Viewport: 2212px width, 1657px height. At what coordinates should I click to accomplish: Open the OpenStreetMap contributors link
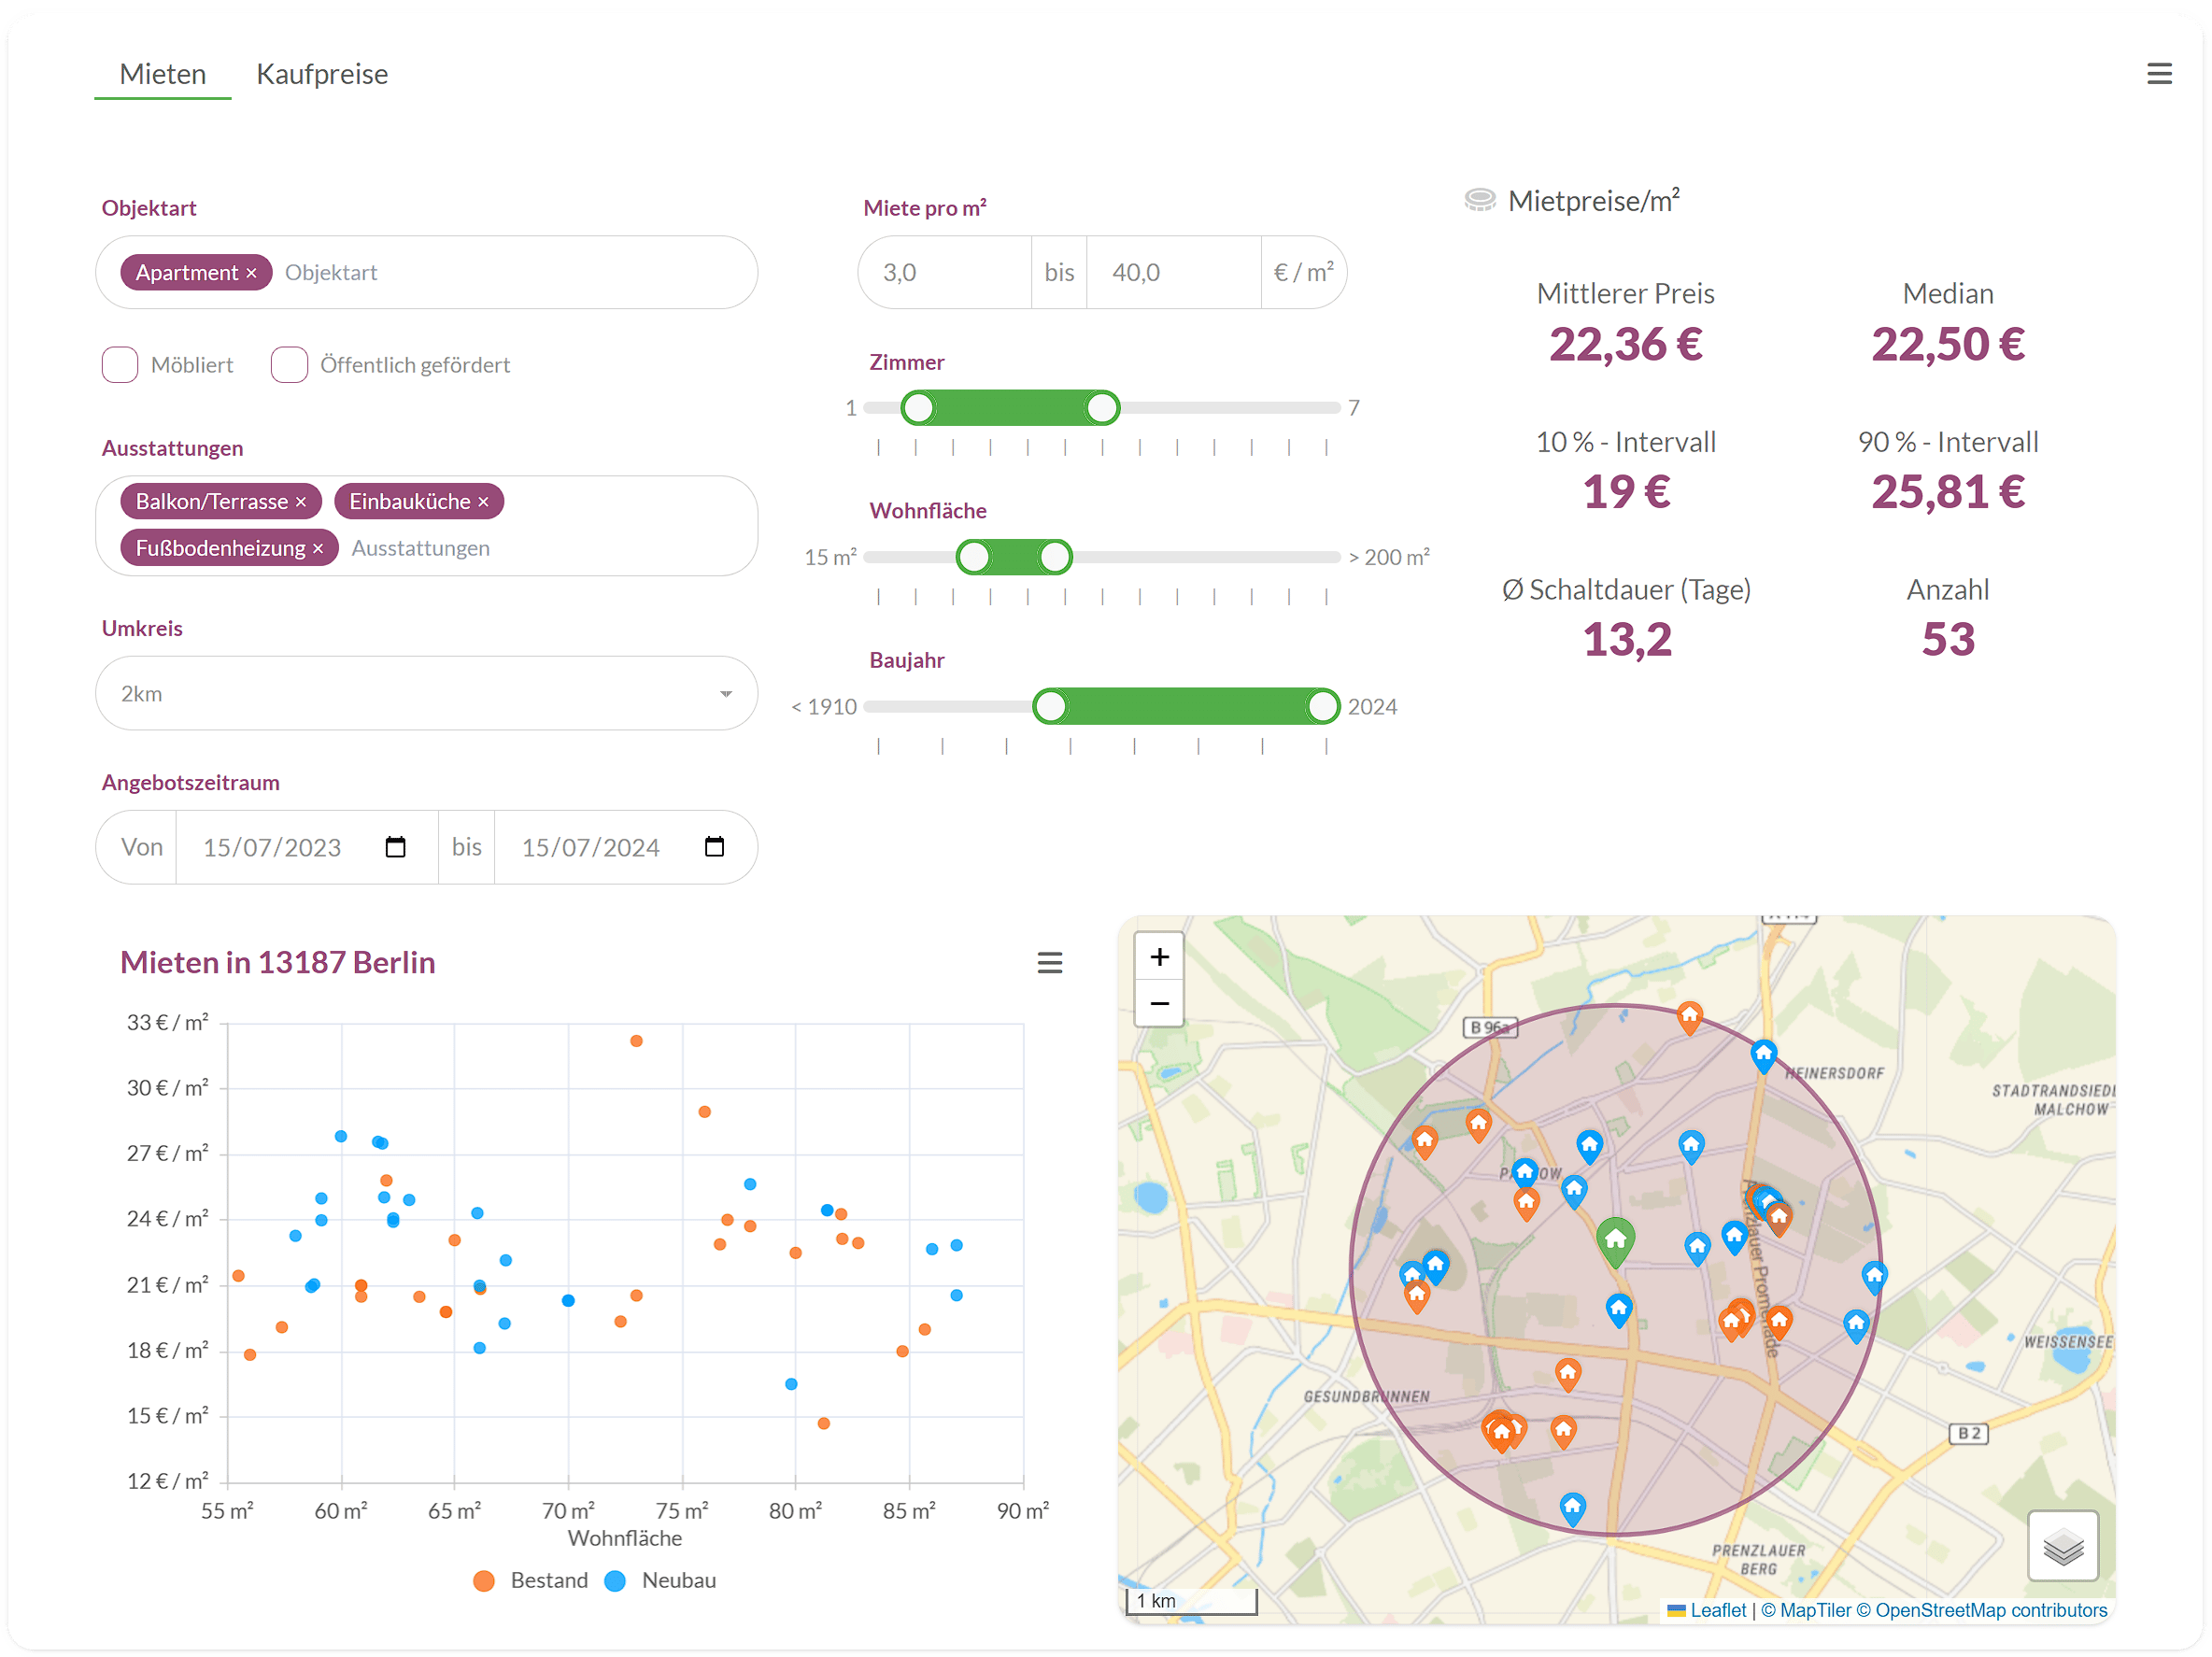pyautogui.click(x=1990, y=1610)
